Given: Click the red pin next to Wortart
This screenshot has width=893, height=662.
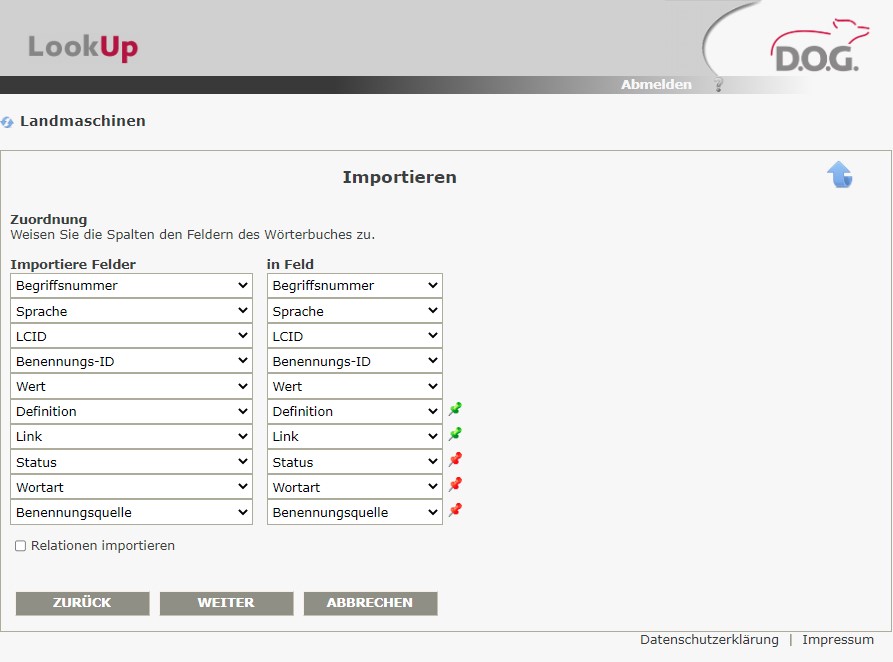Looking at the screenshot, I should 455,485.
